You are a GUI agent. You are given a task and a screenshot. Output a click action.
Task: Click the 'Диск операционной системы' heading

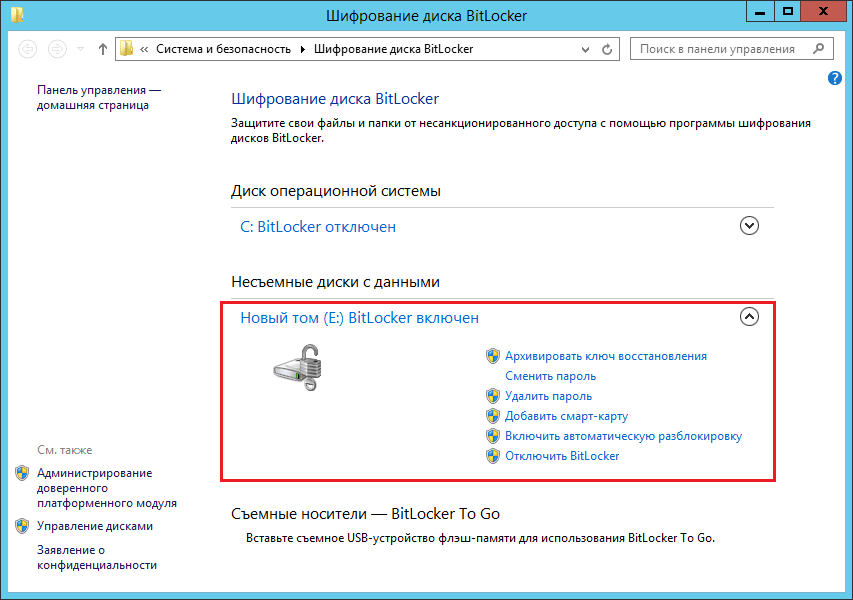point(336,191)
